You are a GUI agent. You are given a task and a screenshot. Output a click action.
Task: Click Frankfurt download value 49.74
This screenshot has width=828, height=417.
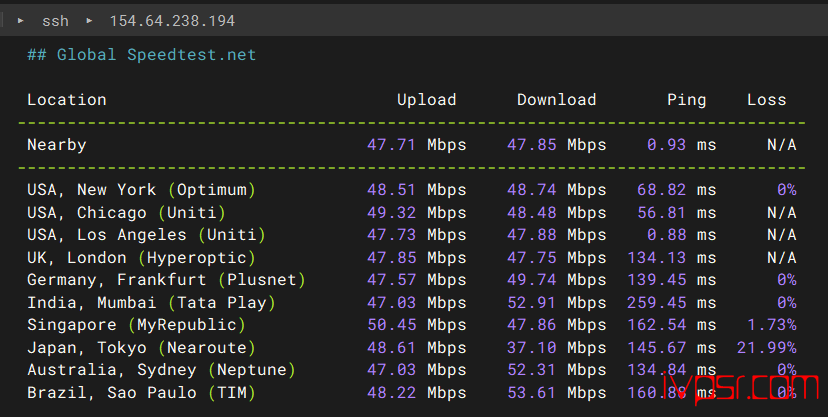point(532,280)
